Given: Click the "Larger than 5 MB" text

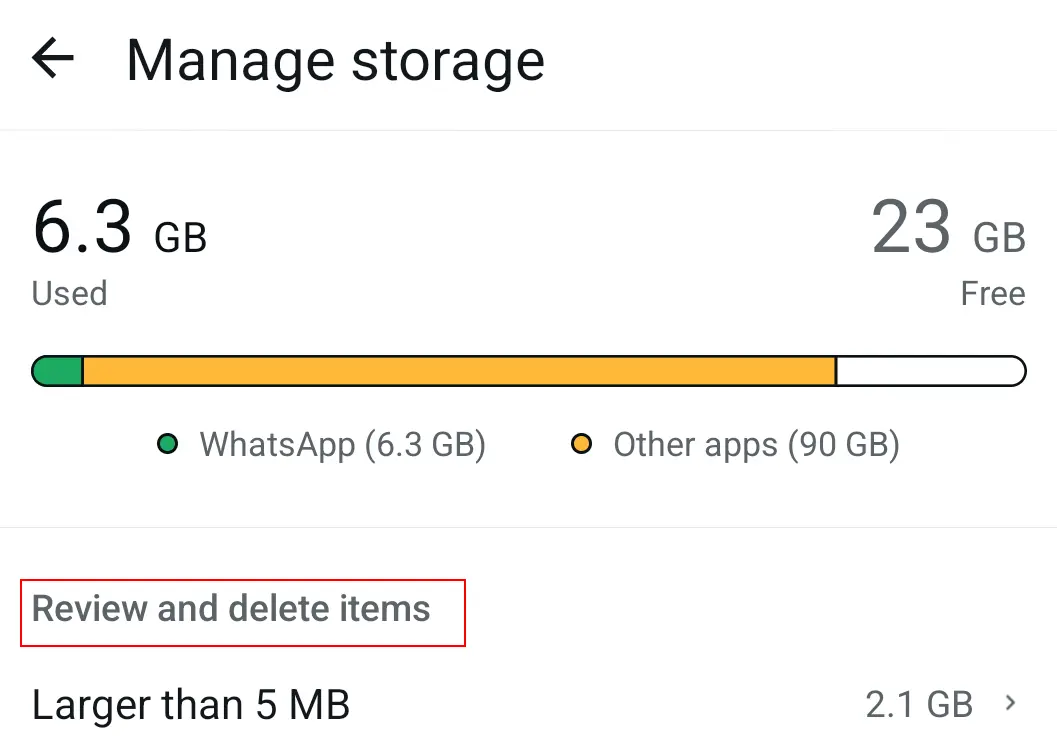Looking at the screenshot, I should pos(190,704).
